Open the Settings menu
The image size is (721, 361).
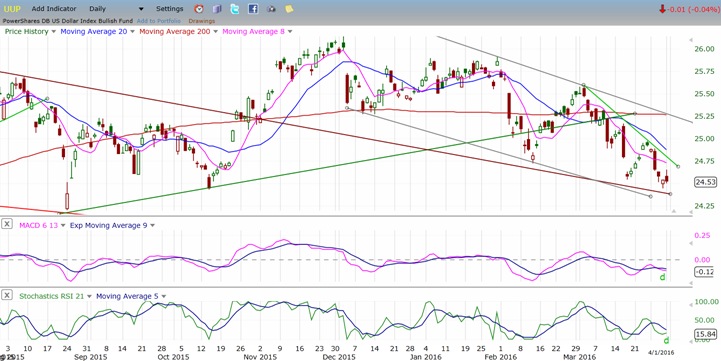tap(169, 9)
